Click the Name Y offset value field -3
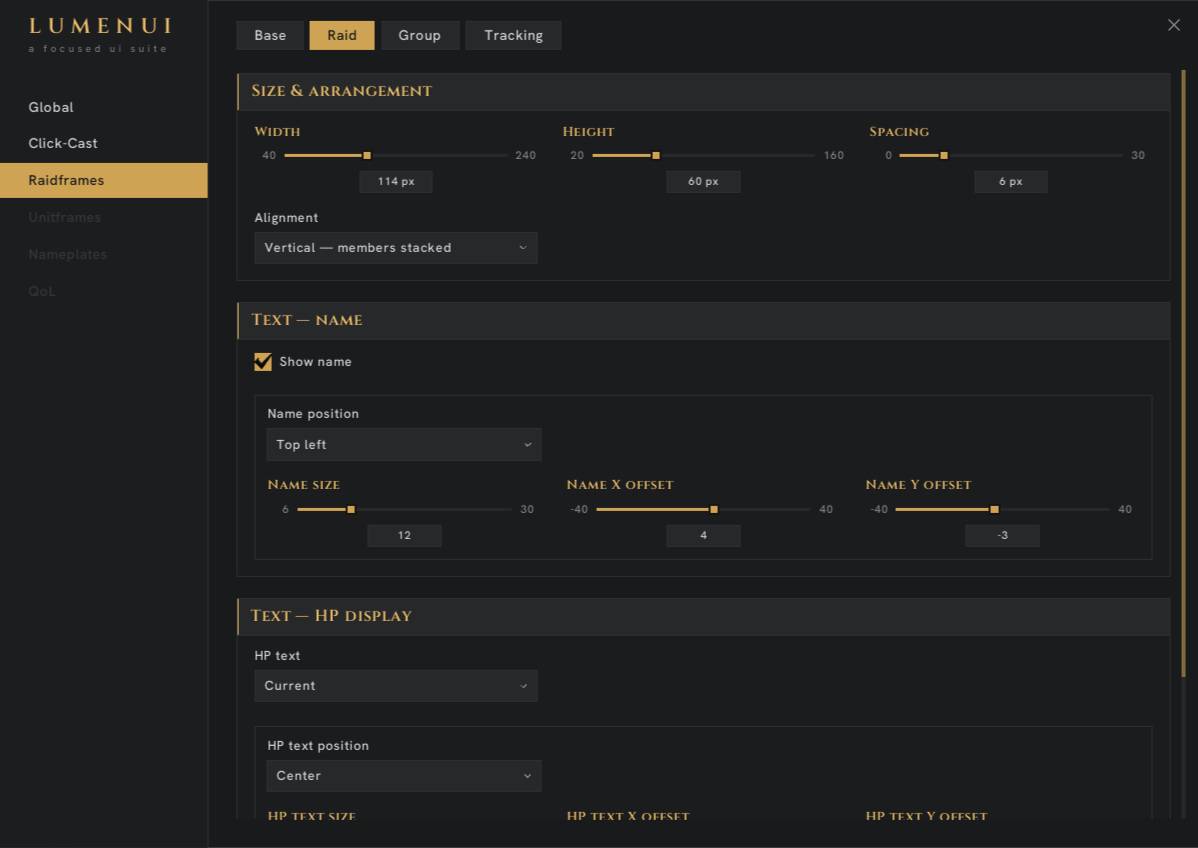The image size is (1198, 848). click(x=1002, y=536)
